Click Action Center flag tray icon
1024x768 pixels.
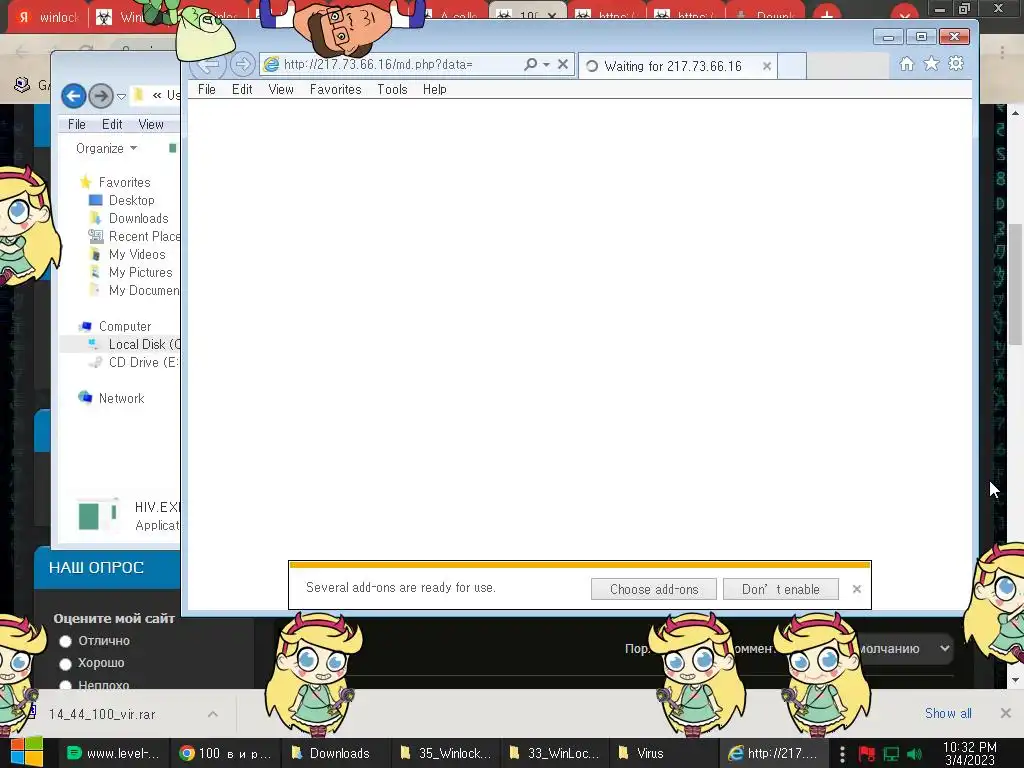(867, 754)
